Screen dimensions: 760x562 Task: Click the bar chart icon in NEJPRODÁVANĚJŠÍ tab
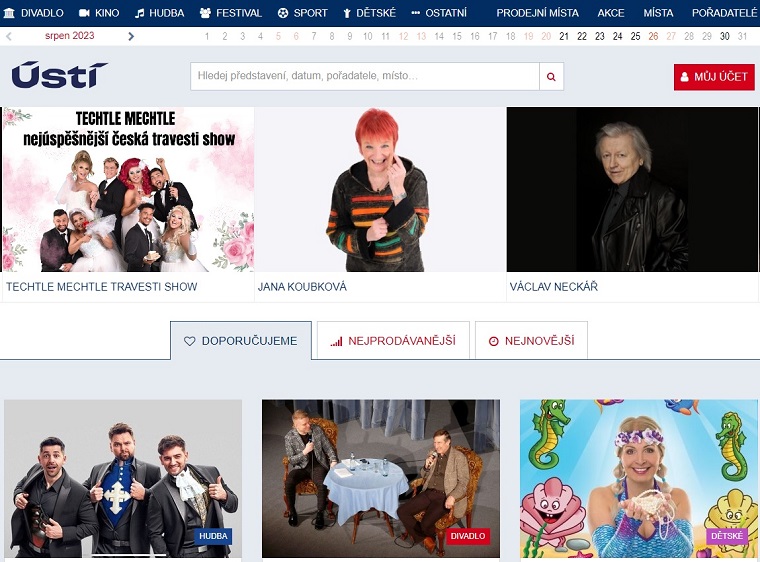pos(336,341)
